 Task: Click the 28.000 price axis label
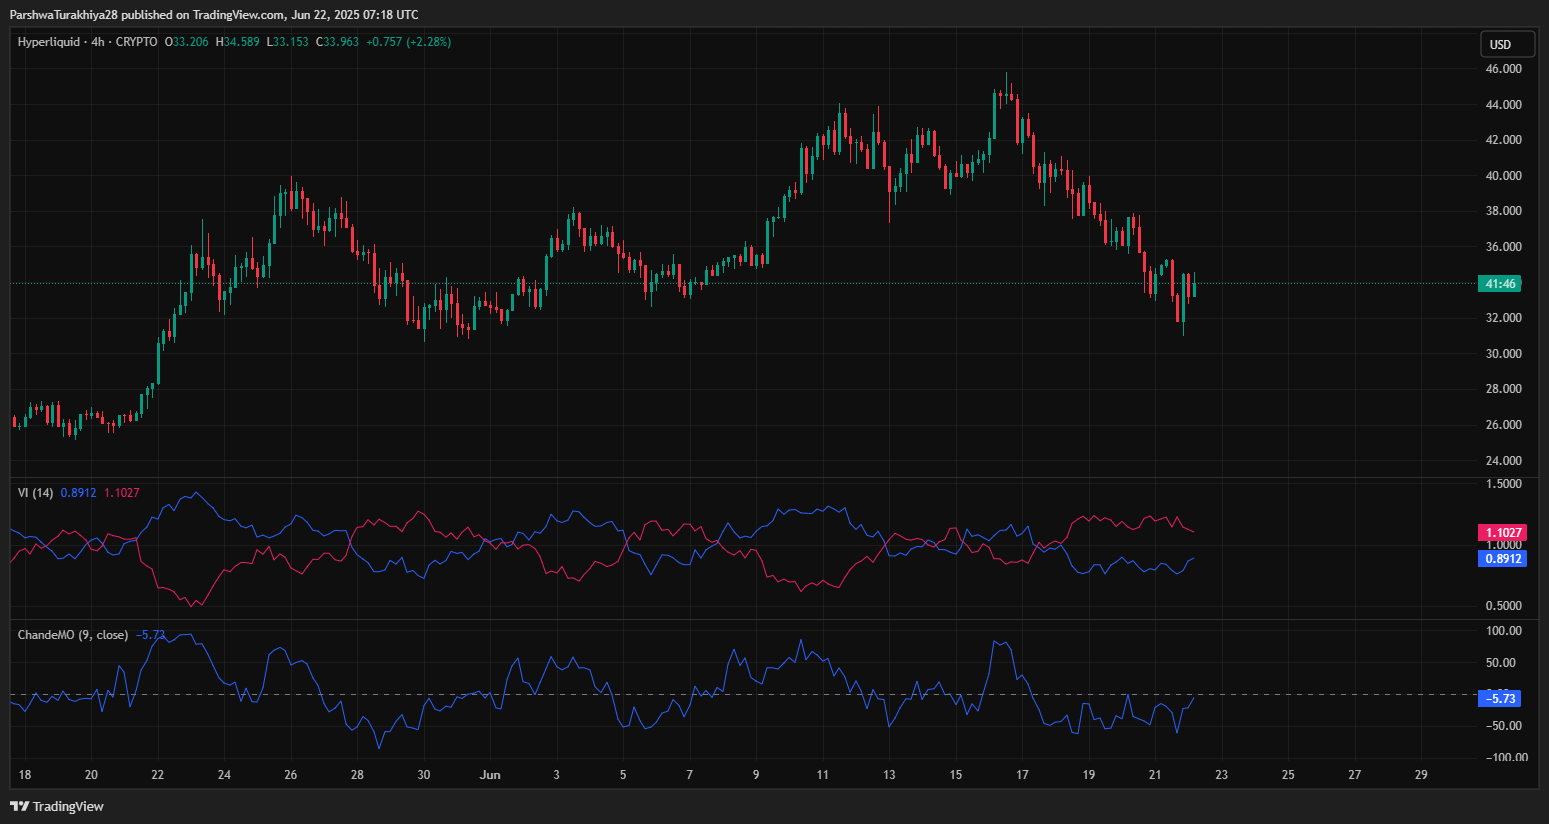click(1504, 389)
